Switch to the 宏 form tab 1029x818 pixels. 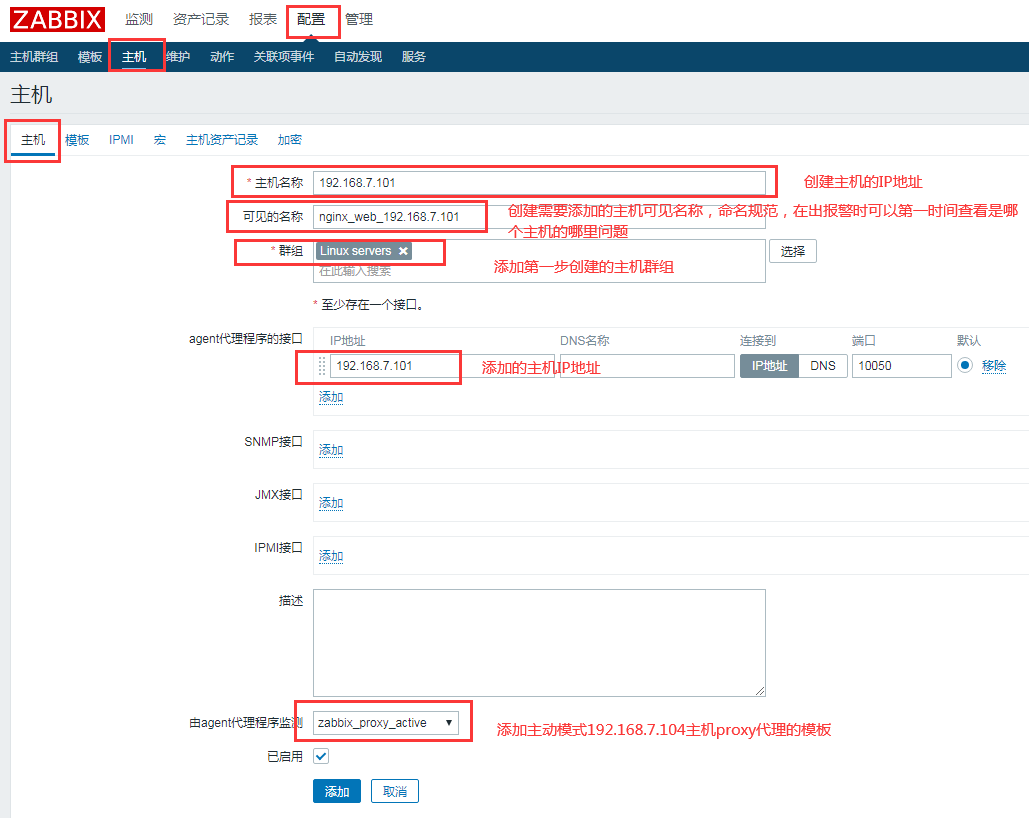159,140
